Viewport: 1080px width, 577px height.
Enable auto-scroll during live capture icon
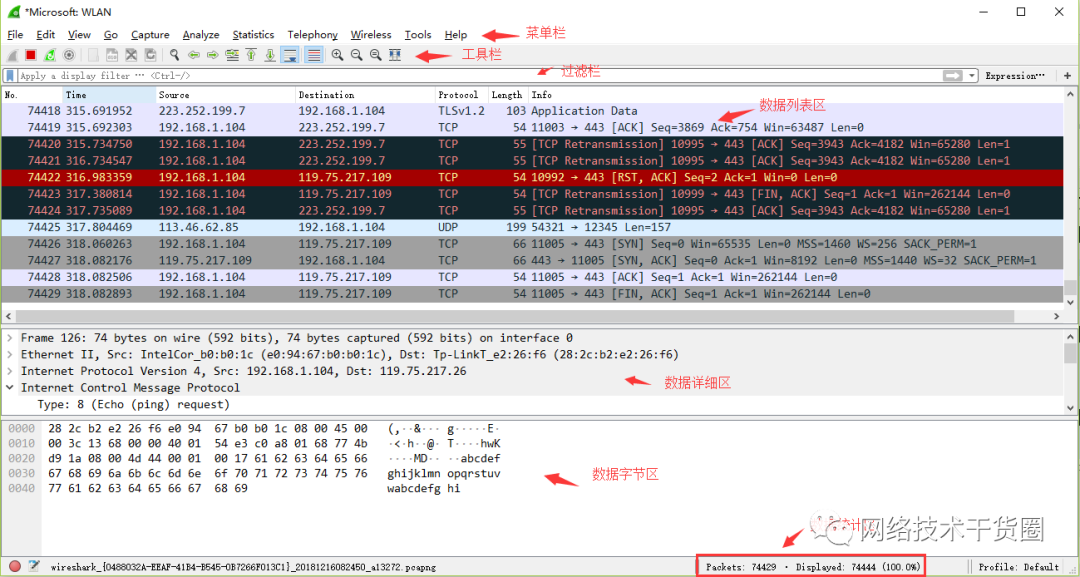pyautogui.click(x=289, y=55)
